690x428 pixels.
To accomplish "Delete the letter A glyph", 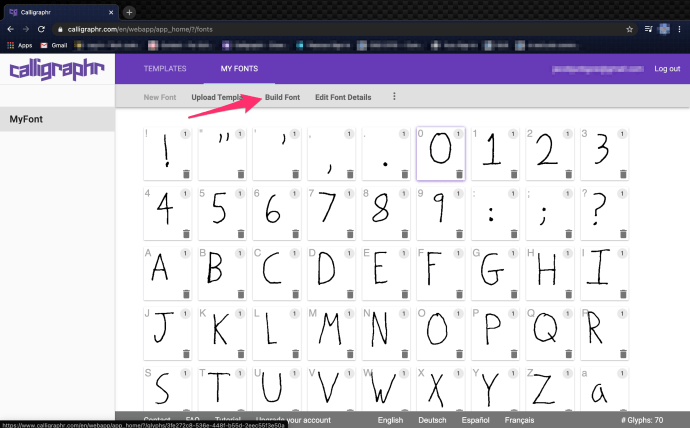I will 186,293.
